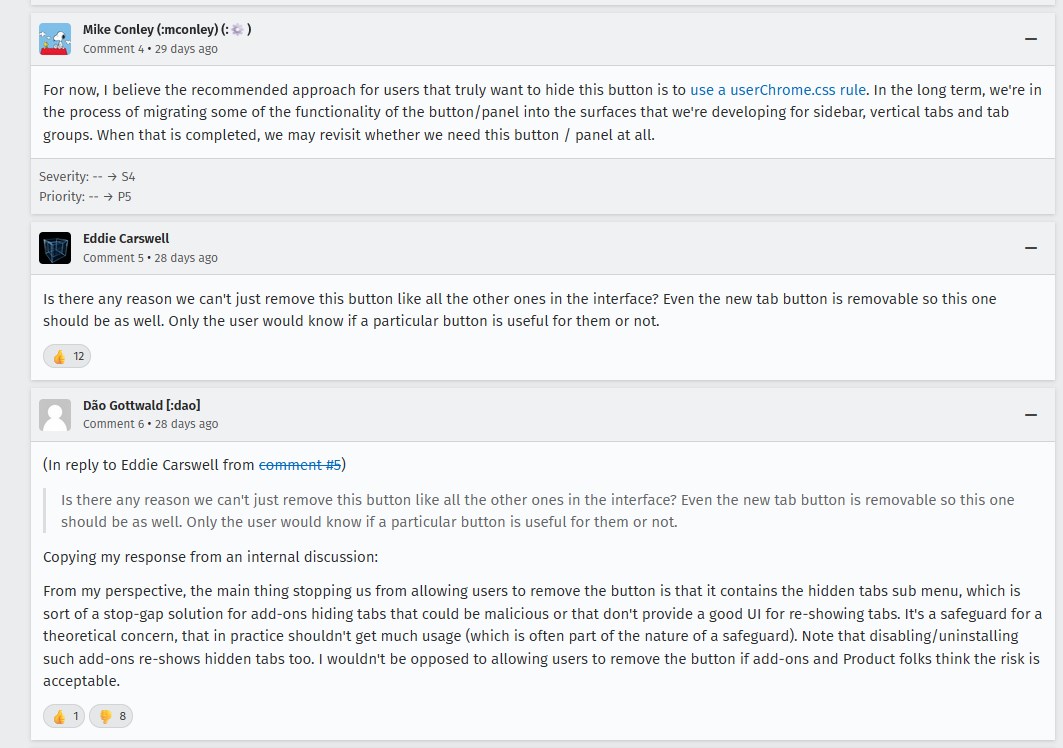Collapse Mike Conley's Comment 4
This screenshot has height=748, width=1063.
(1031, 39)
